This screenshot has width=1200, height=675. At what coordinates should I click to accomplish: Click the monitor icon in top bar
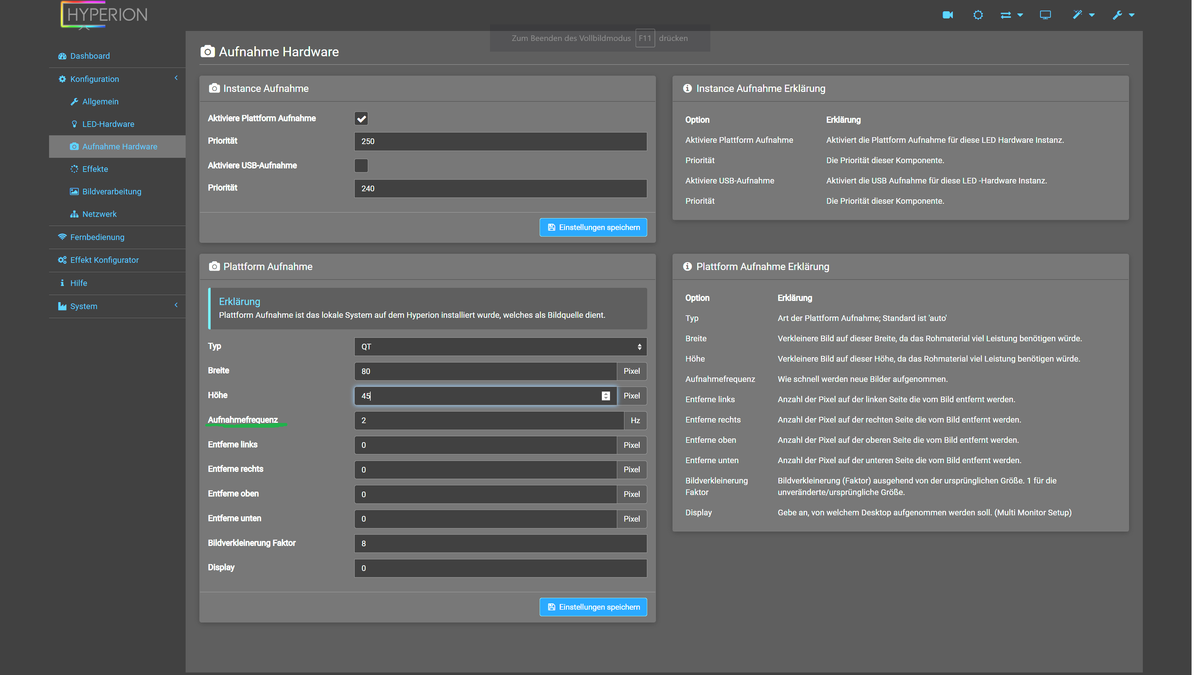pyautogui.click(x=1045, y=15)
